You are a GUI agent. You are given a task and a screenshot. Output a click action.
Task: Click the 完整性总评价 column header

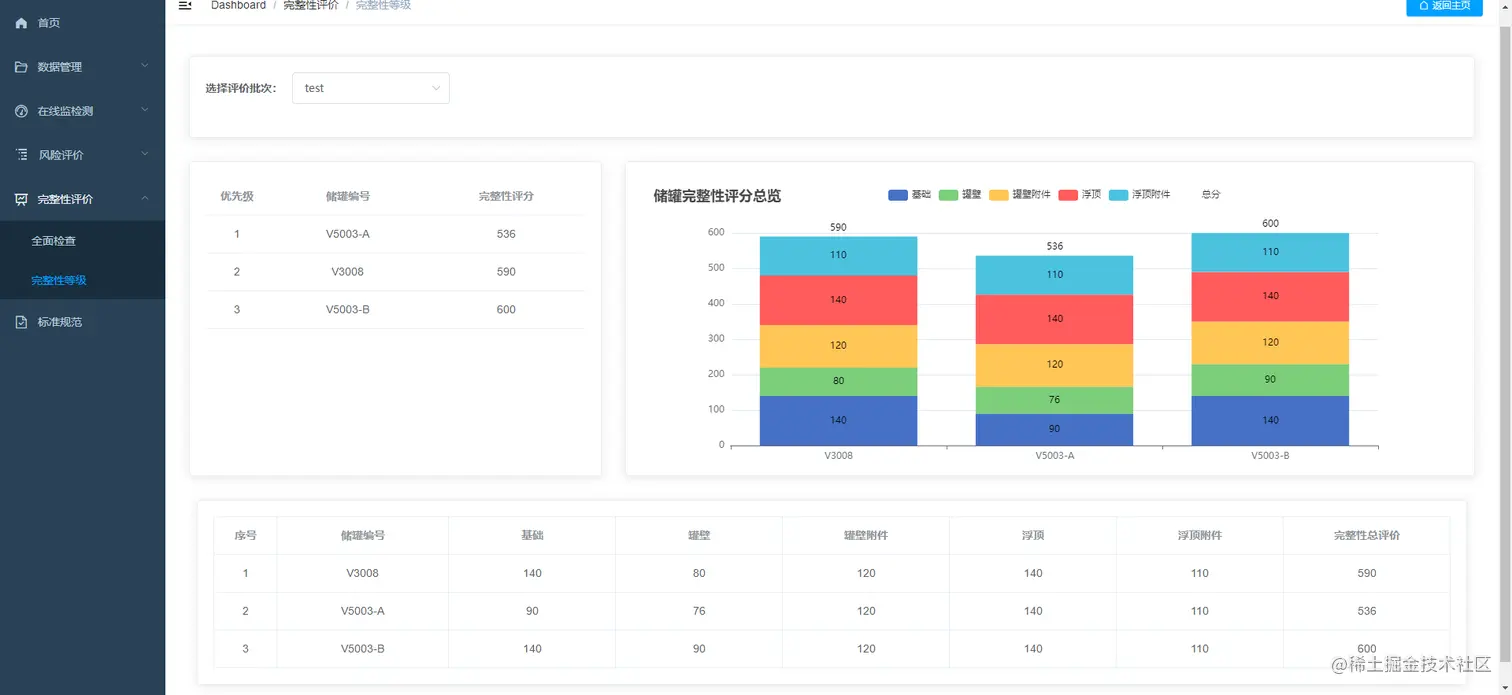pyautogui.click(x=1367, y=535)
